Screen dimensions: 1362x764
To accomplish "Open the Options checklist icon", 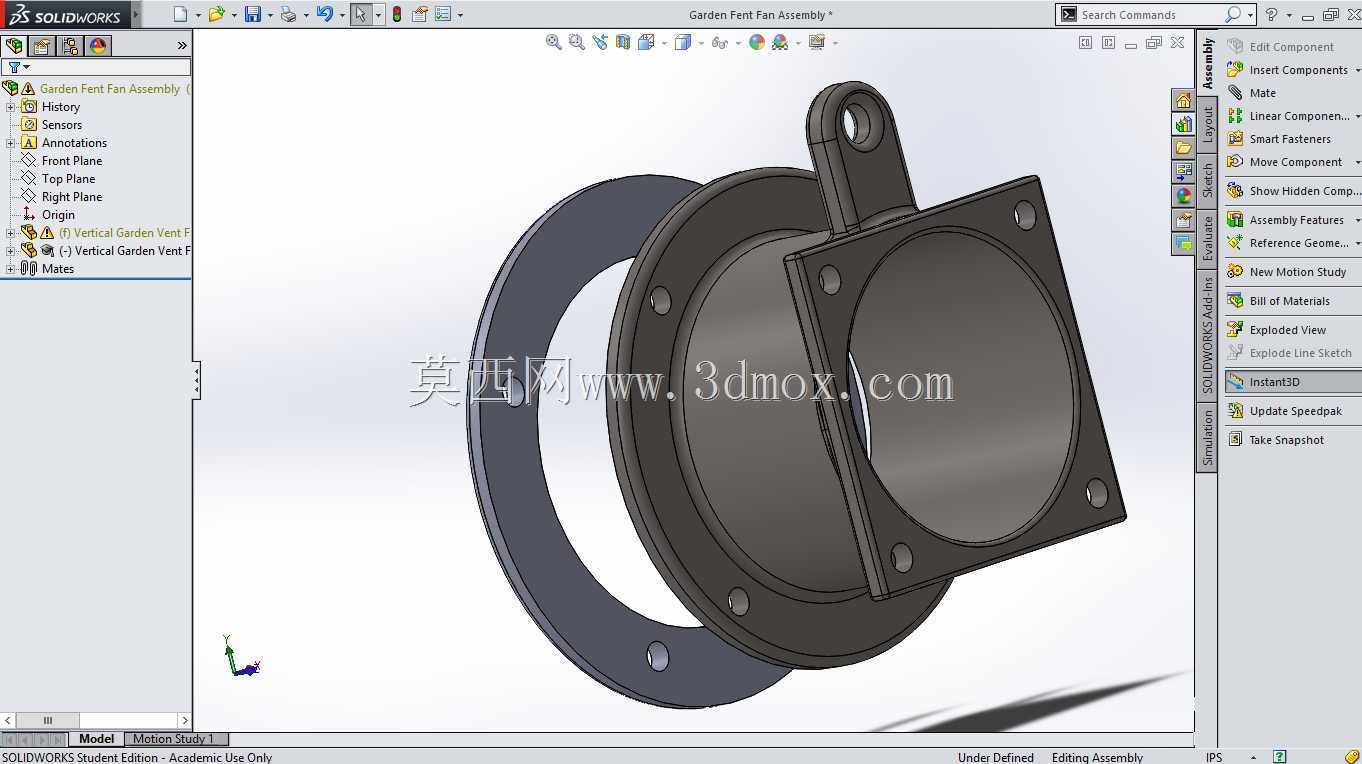I will click(x=443, y=14).
